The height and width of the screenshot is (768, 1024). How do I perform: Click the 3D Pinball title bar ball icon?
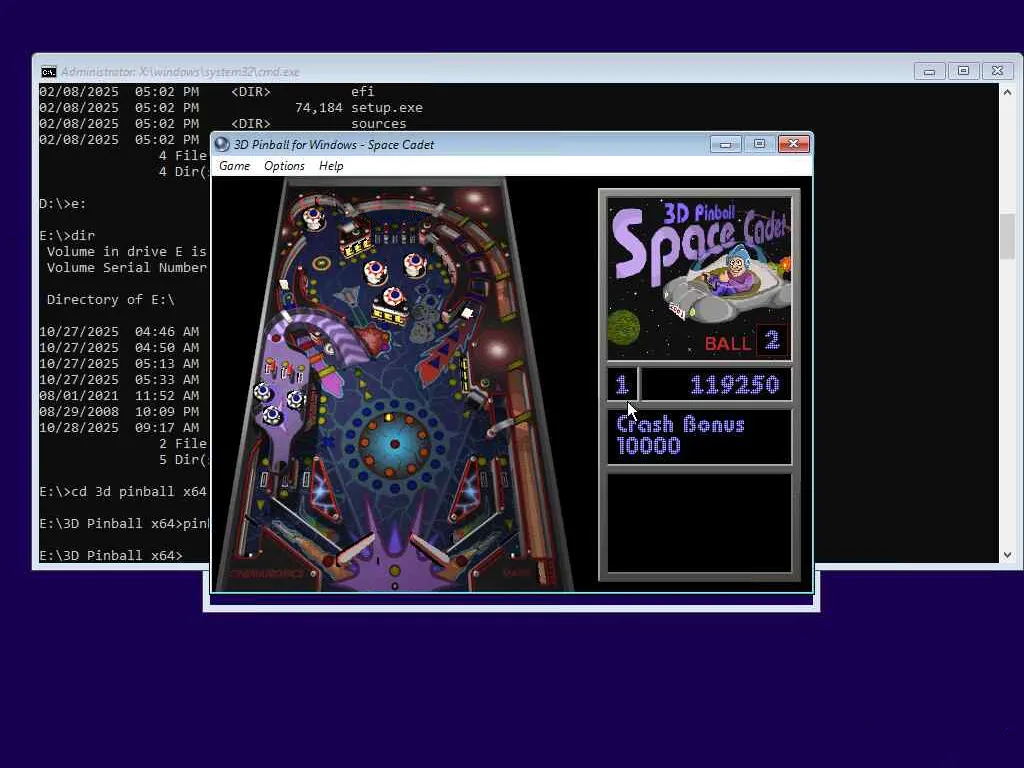point(222,144)
